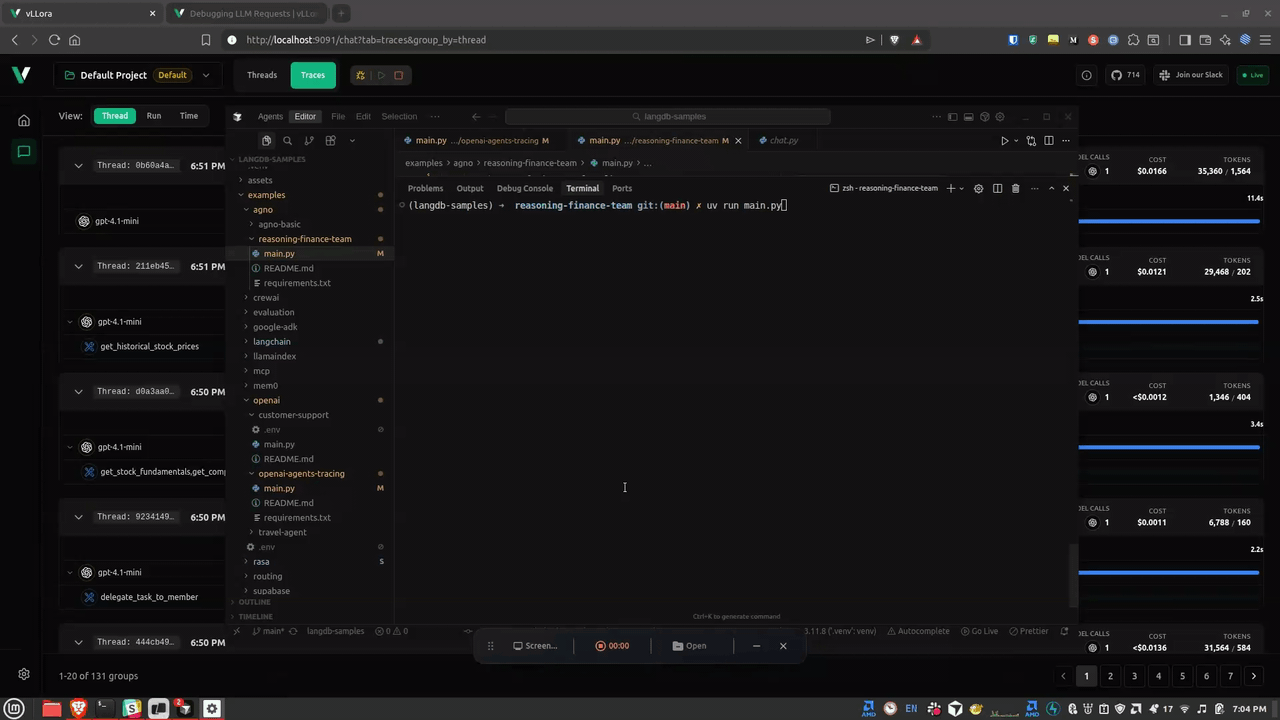The image size is (1280, 720).
Task: Open terminal launch settings via gear icon
Action: tap(978, 188)
